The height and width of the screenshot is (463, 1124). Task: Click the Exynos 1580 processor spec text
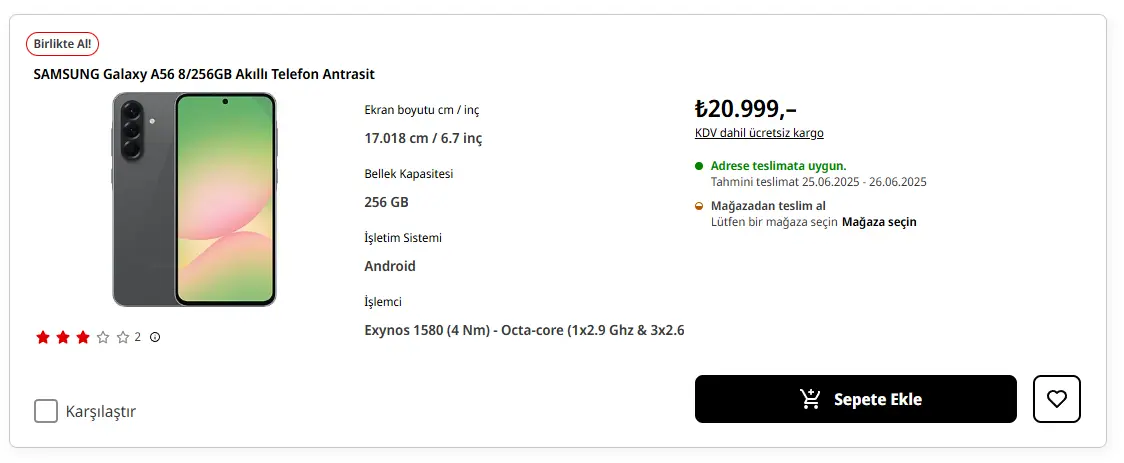[x=524, y=330]
